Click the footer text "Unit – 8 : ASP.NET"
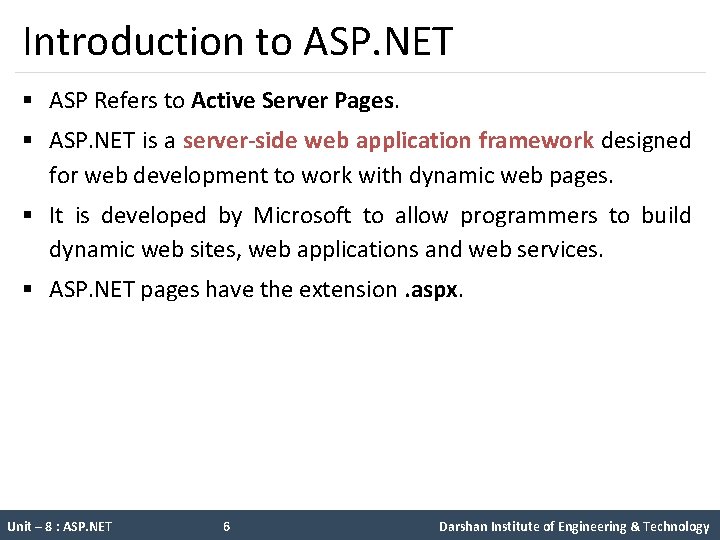 (60, 526)
